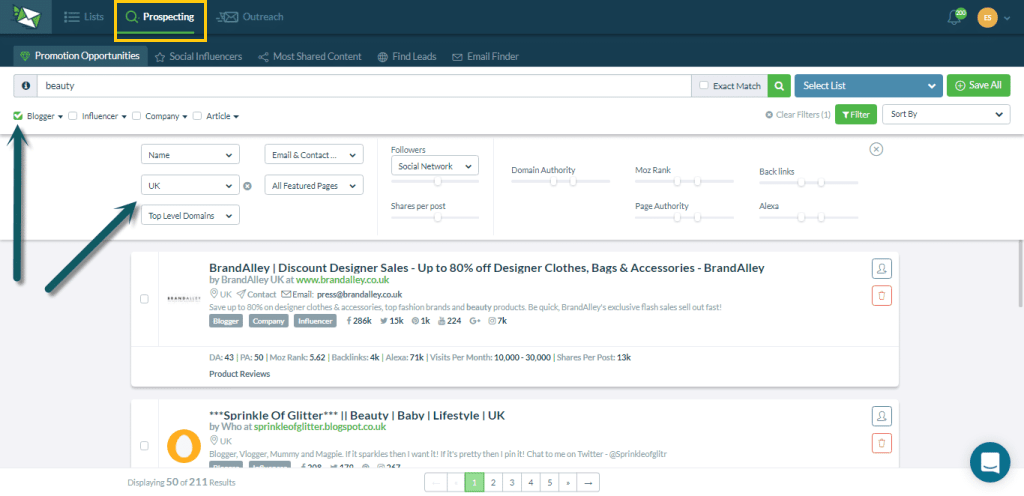Go to results page 5
The image size is (1024, 496).
click(x=550, y=483)
